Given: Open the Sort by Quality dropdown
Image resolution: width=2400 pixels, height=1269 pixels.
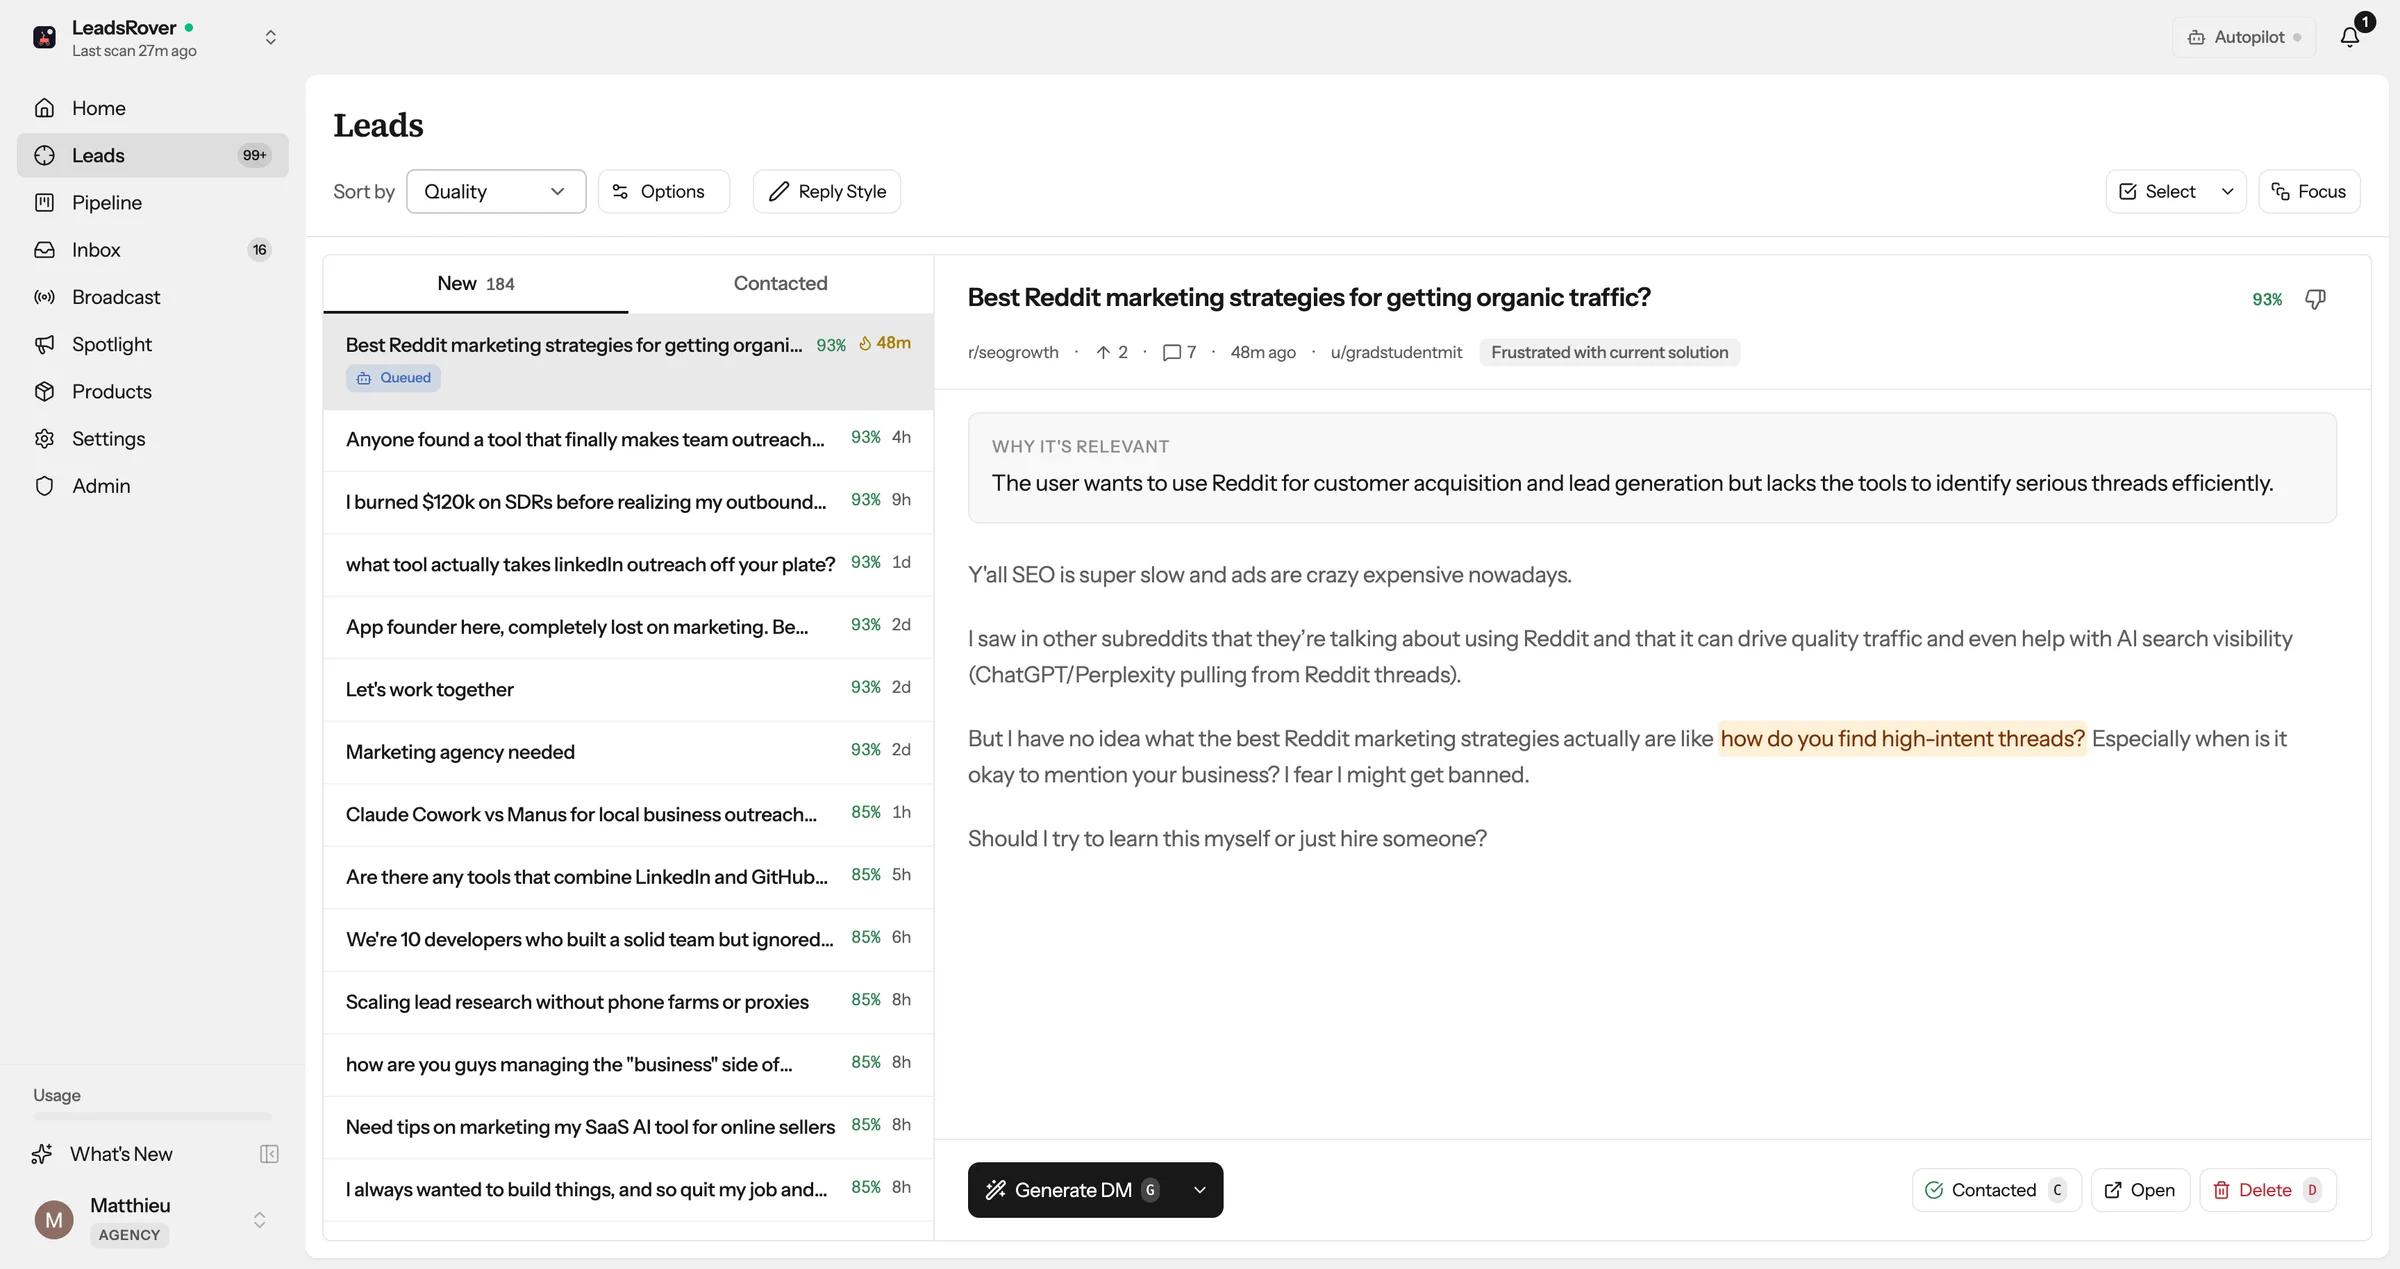Looking at the screenshot, I should pos(497,191).
